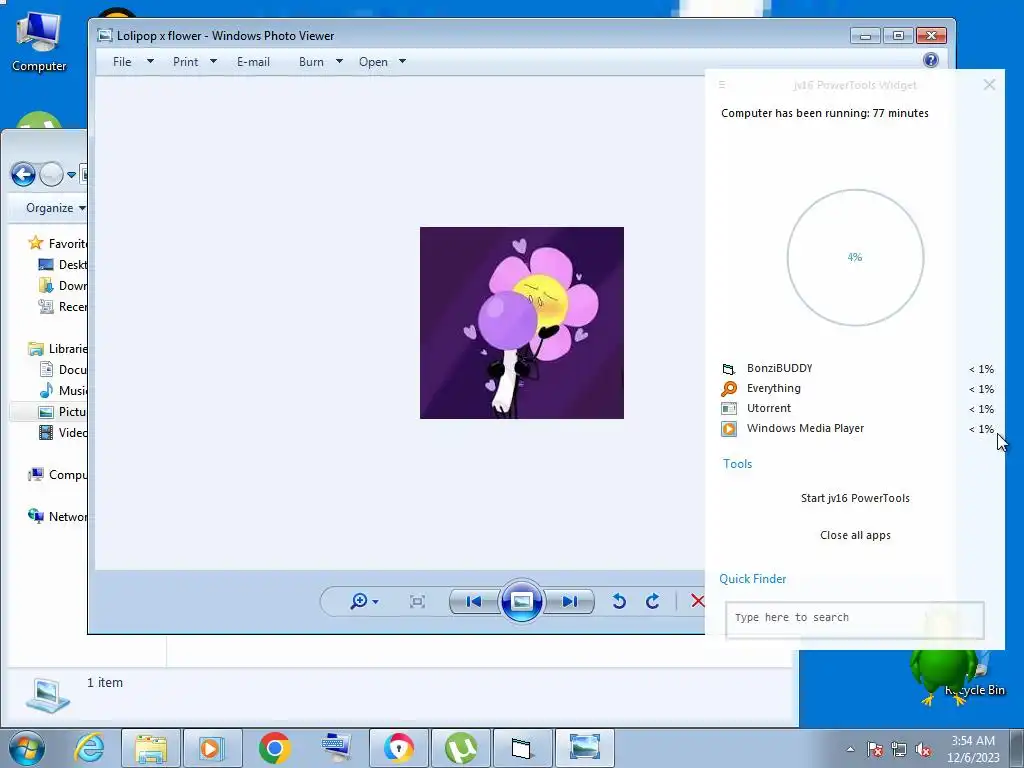The width and height of the screenshot is (1024, 768).
Task: Close the jv16 PowerTools Widget
Action: [x=989, y=85]
